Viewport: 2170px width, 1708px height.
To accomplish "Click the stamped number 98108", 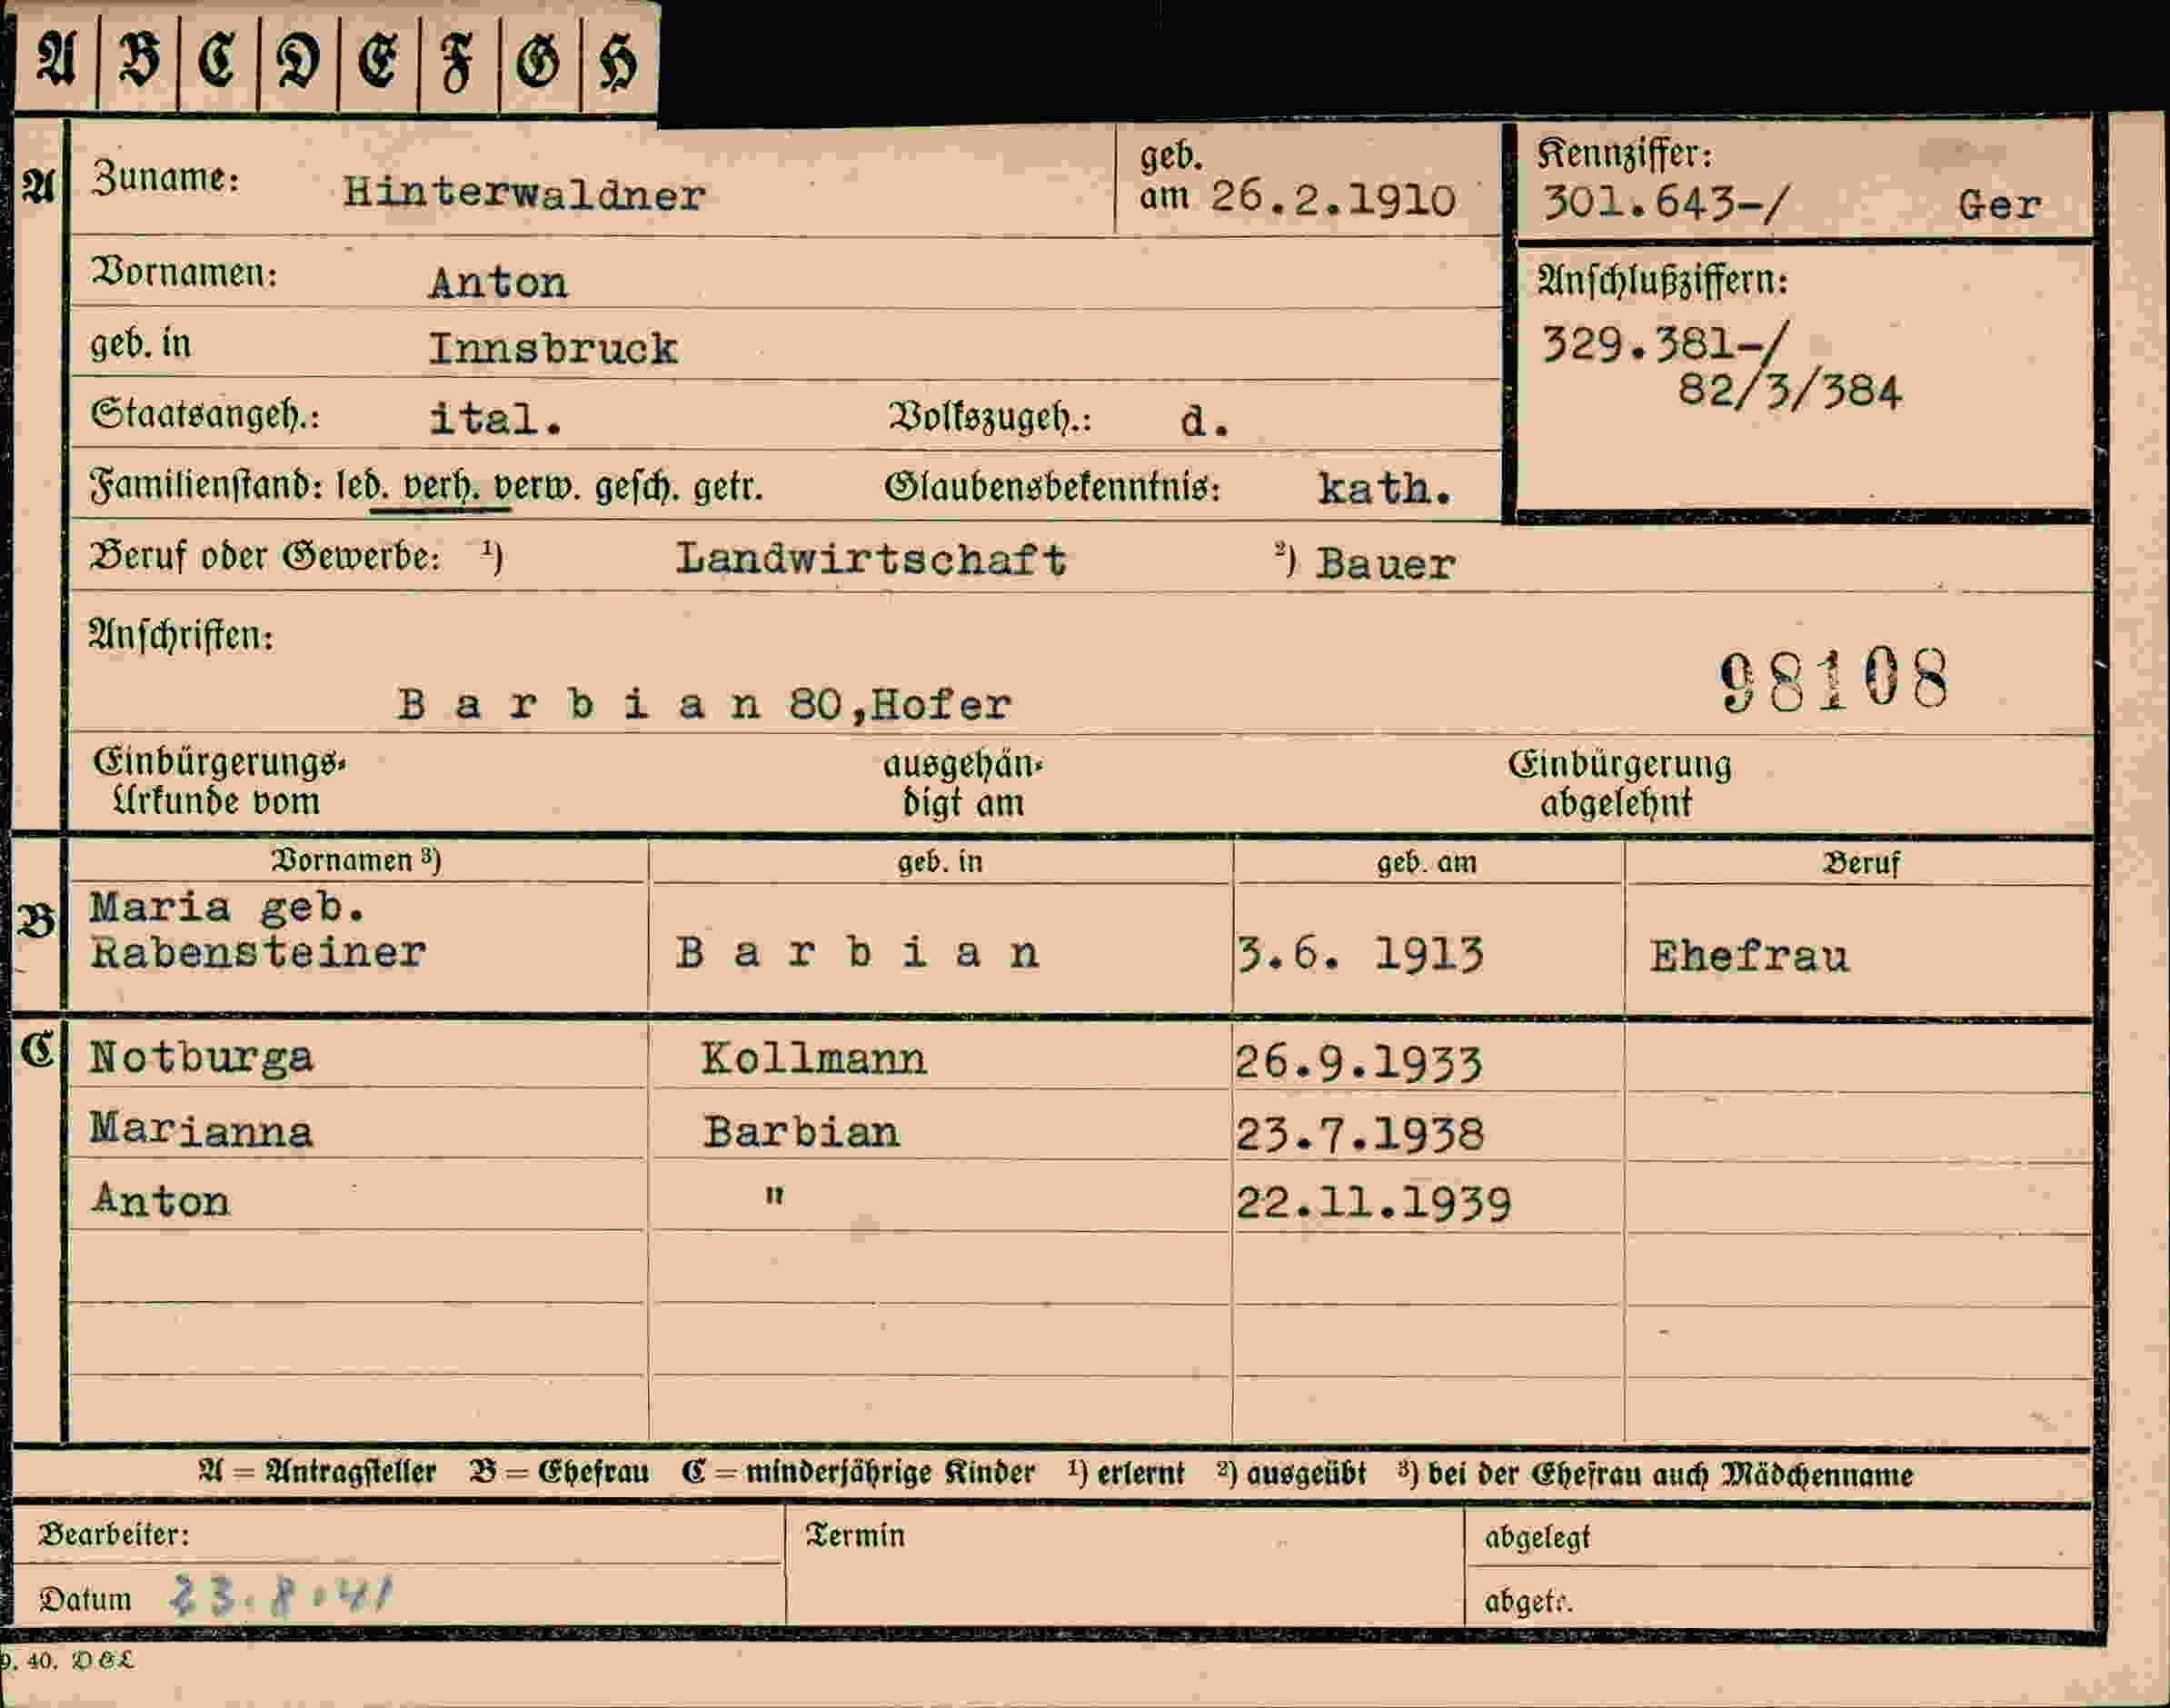I will pyautogui.click(x=1834, y=680).
